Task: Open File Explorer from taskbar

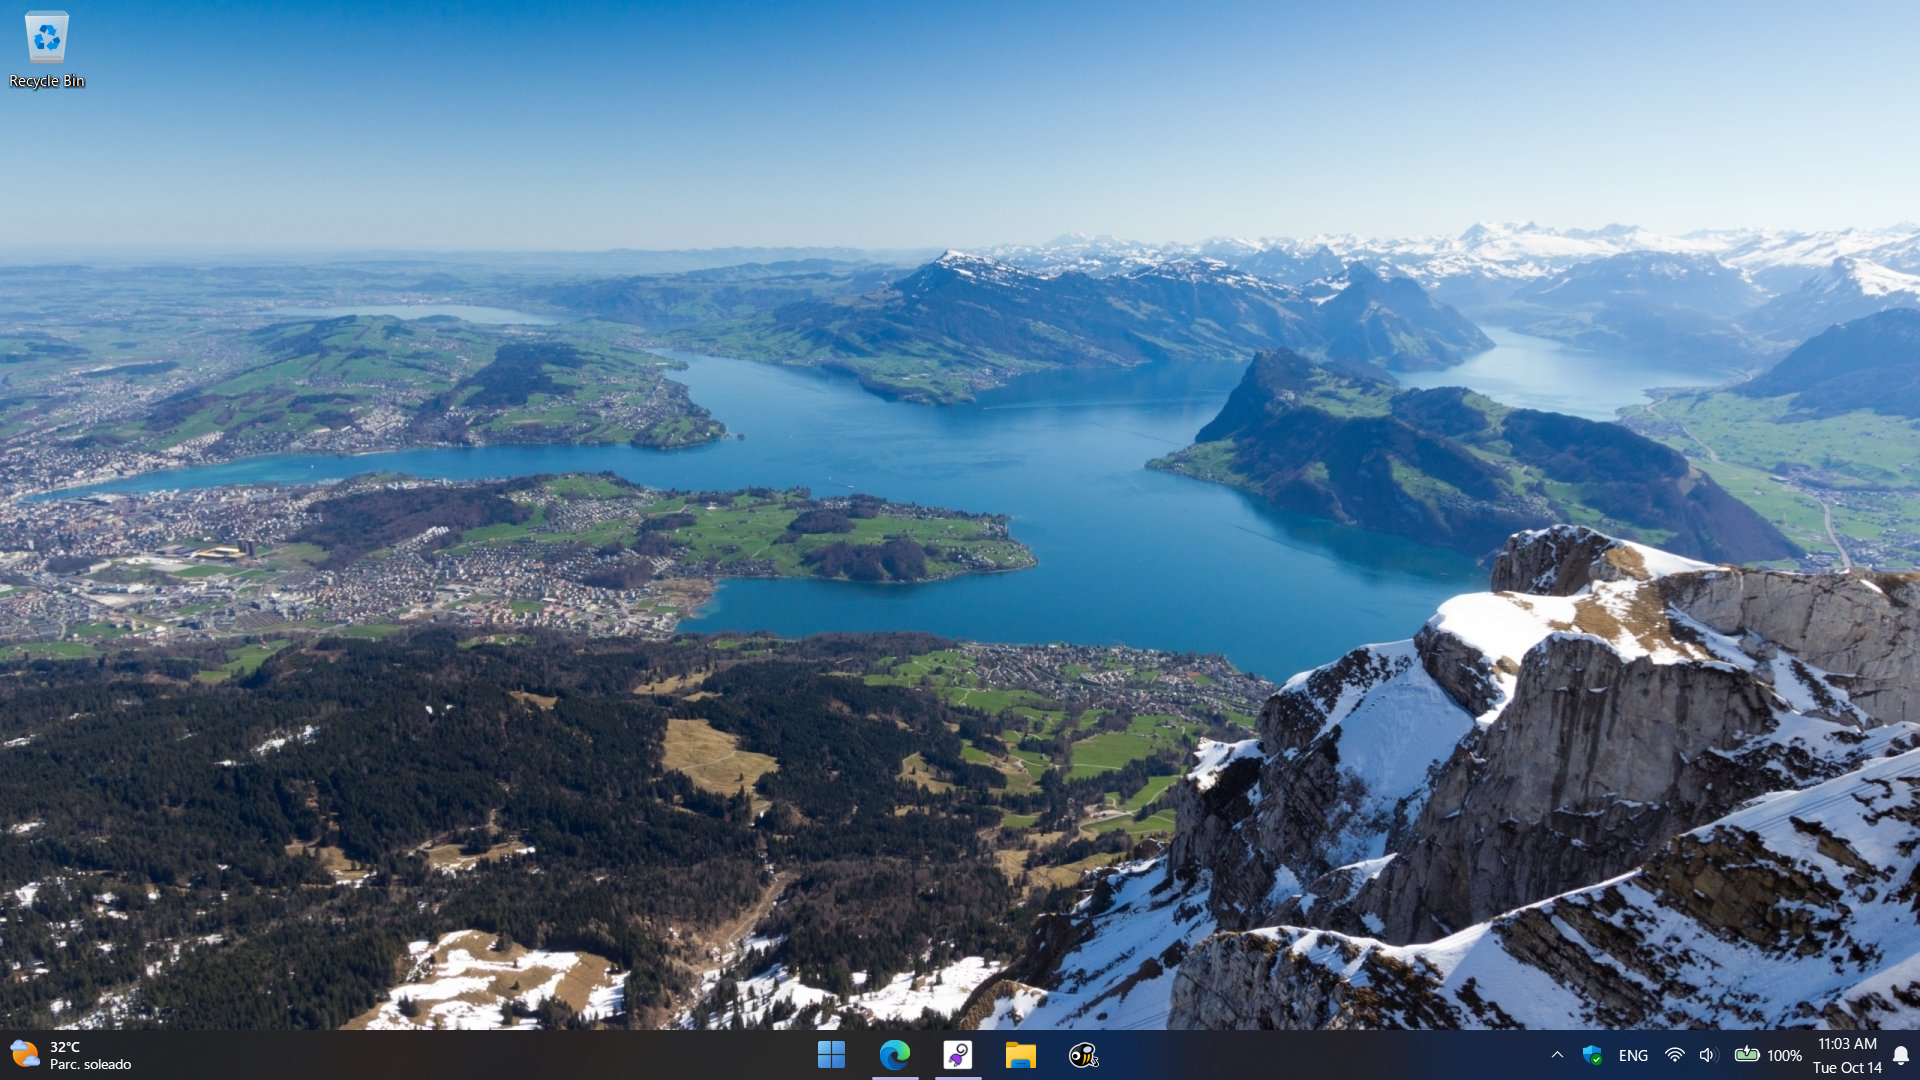Action: [x=1020, y=1054]
